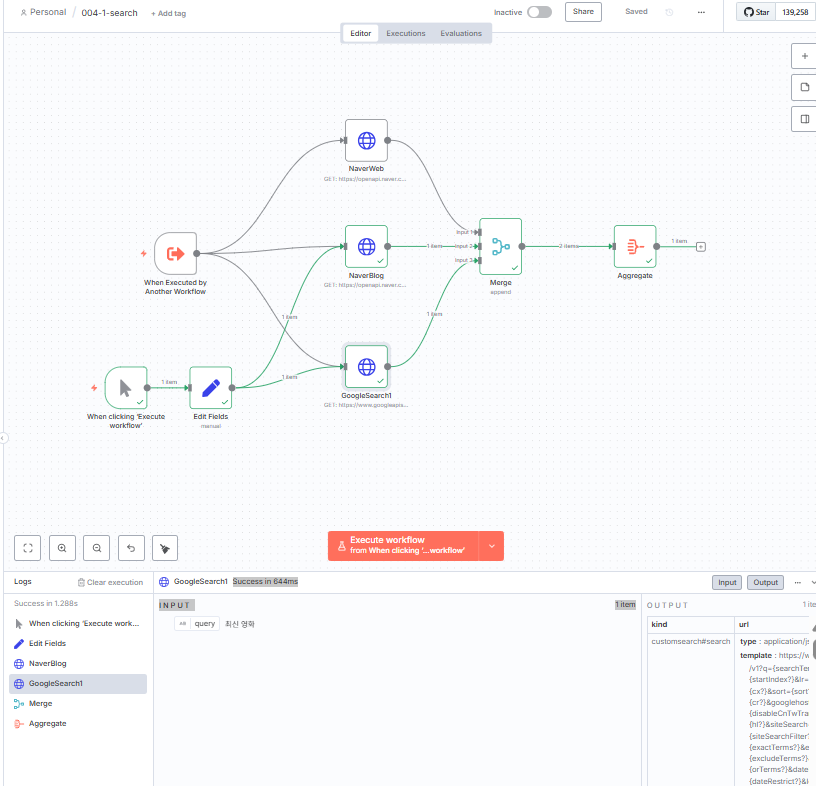The width and height of the screenshot is (816, 786).
Task: Switch to the Executions tab
Action: [405, 33]
